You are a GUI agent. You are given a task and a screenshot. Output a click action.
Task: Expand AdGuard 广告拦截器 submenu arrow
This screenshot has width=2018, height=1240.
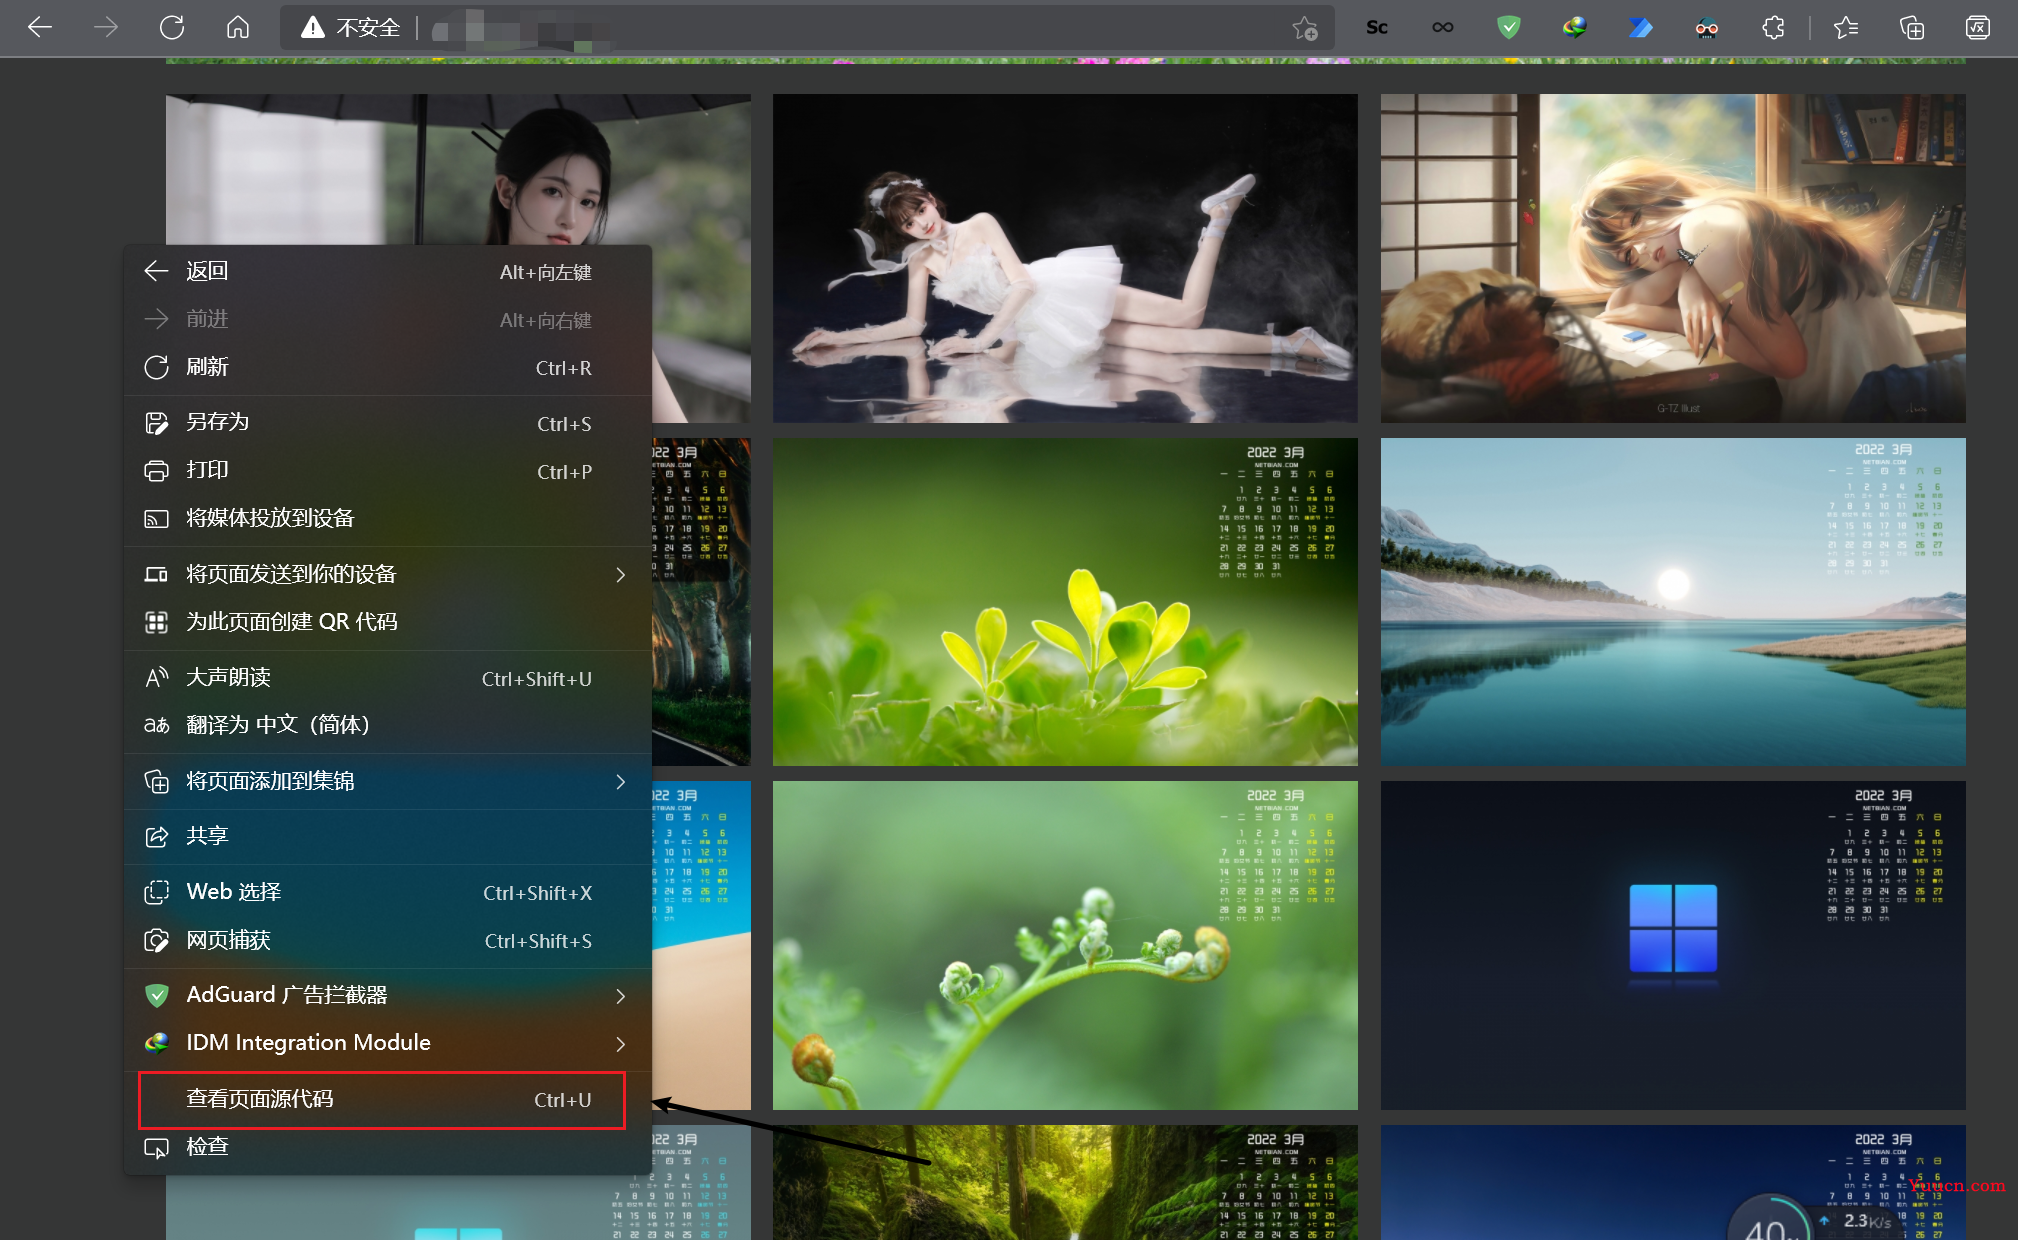[621, 996]
